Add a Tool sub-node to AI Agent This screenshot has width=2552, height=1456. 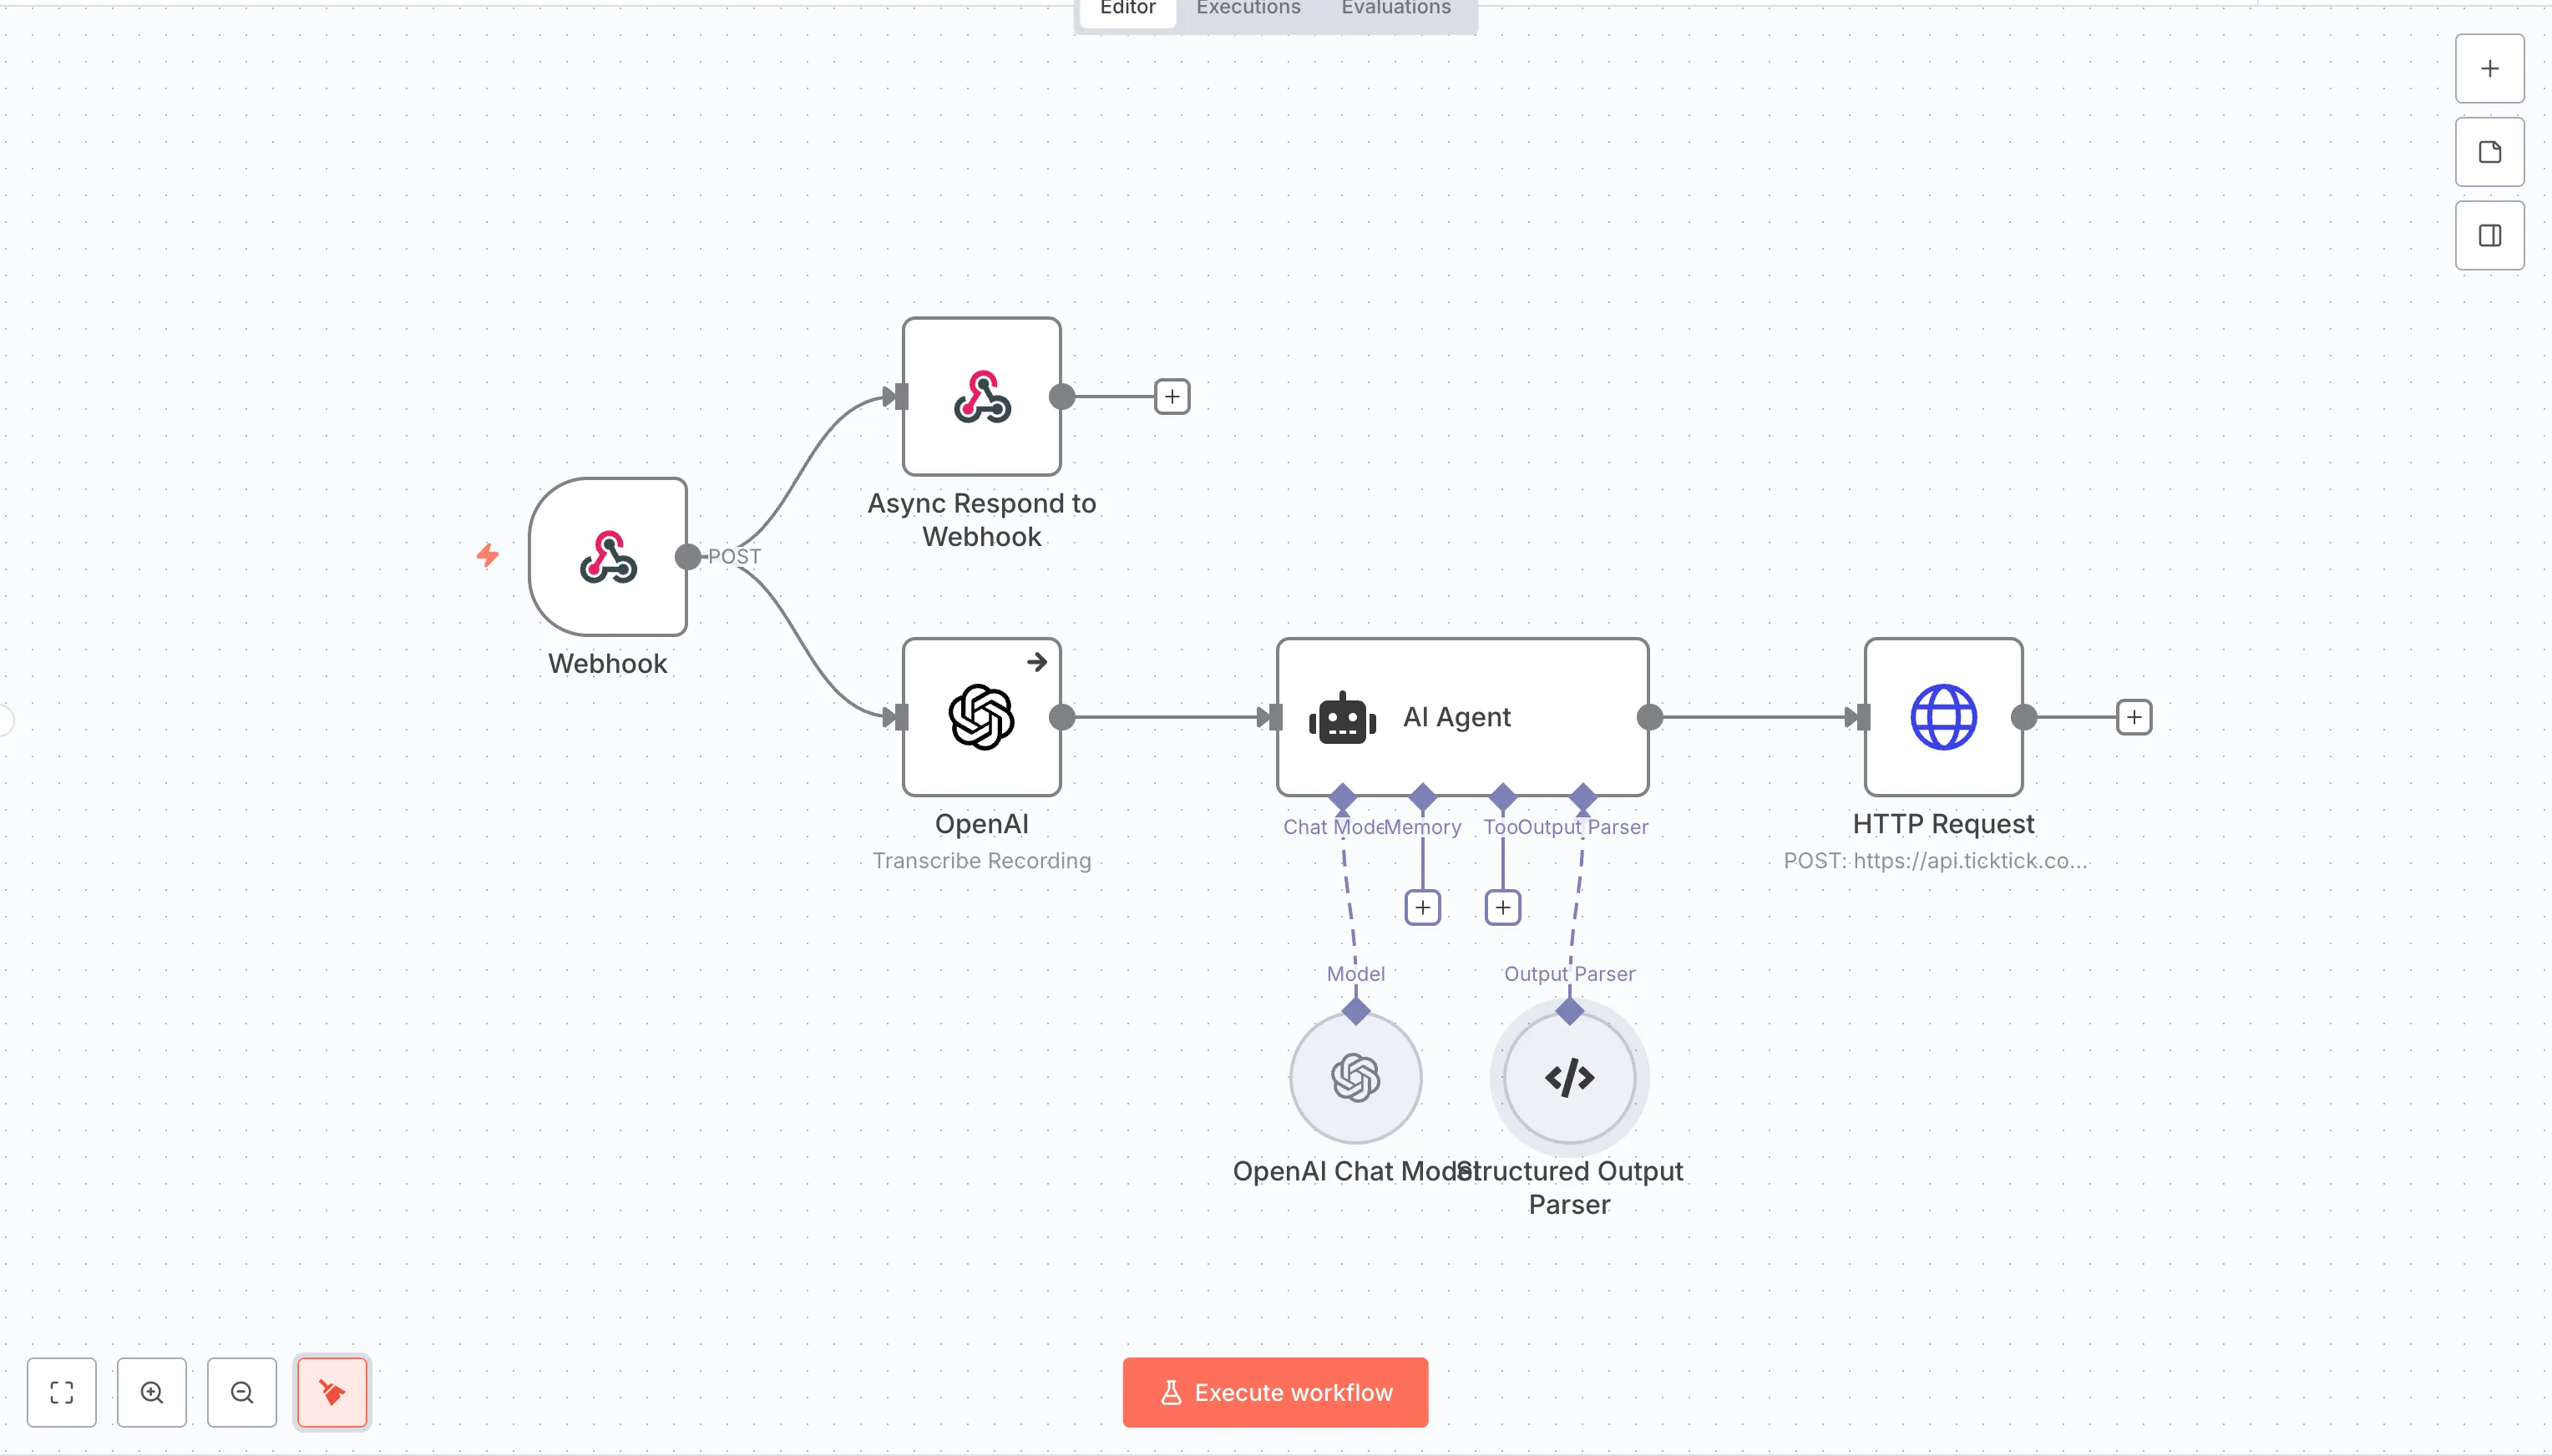[x=1502, y=907]
